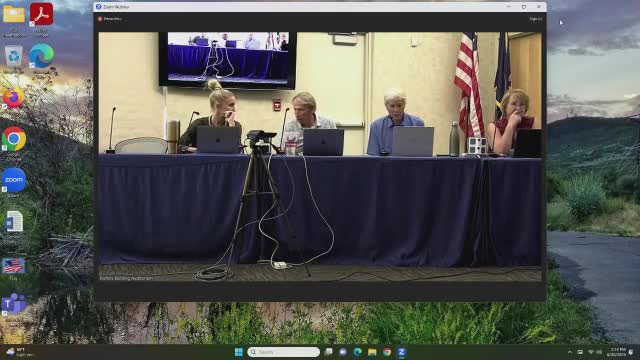
Task: Open the Recycle Bin desktop icon
Action: [x=13, y=57]
